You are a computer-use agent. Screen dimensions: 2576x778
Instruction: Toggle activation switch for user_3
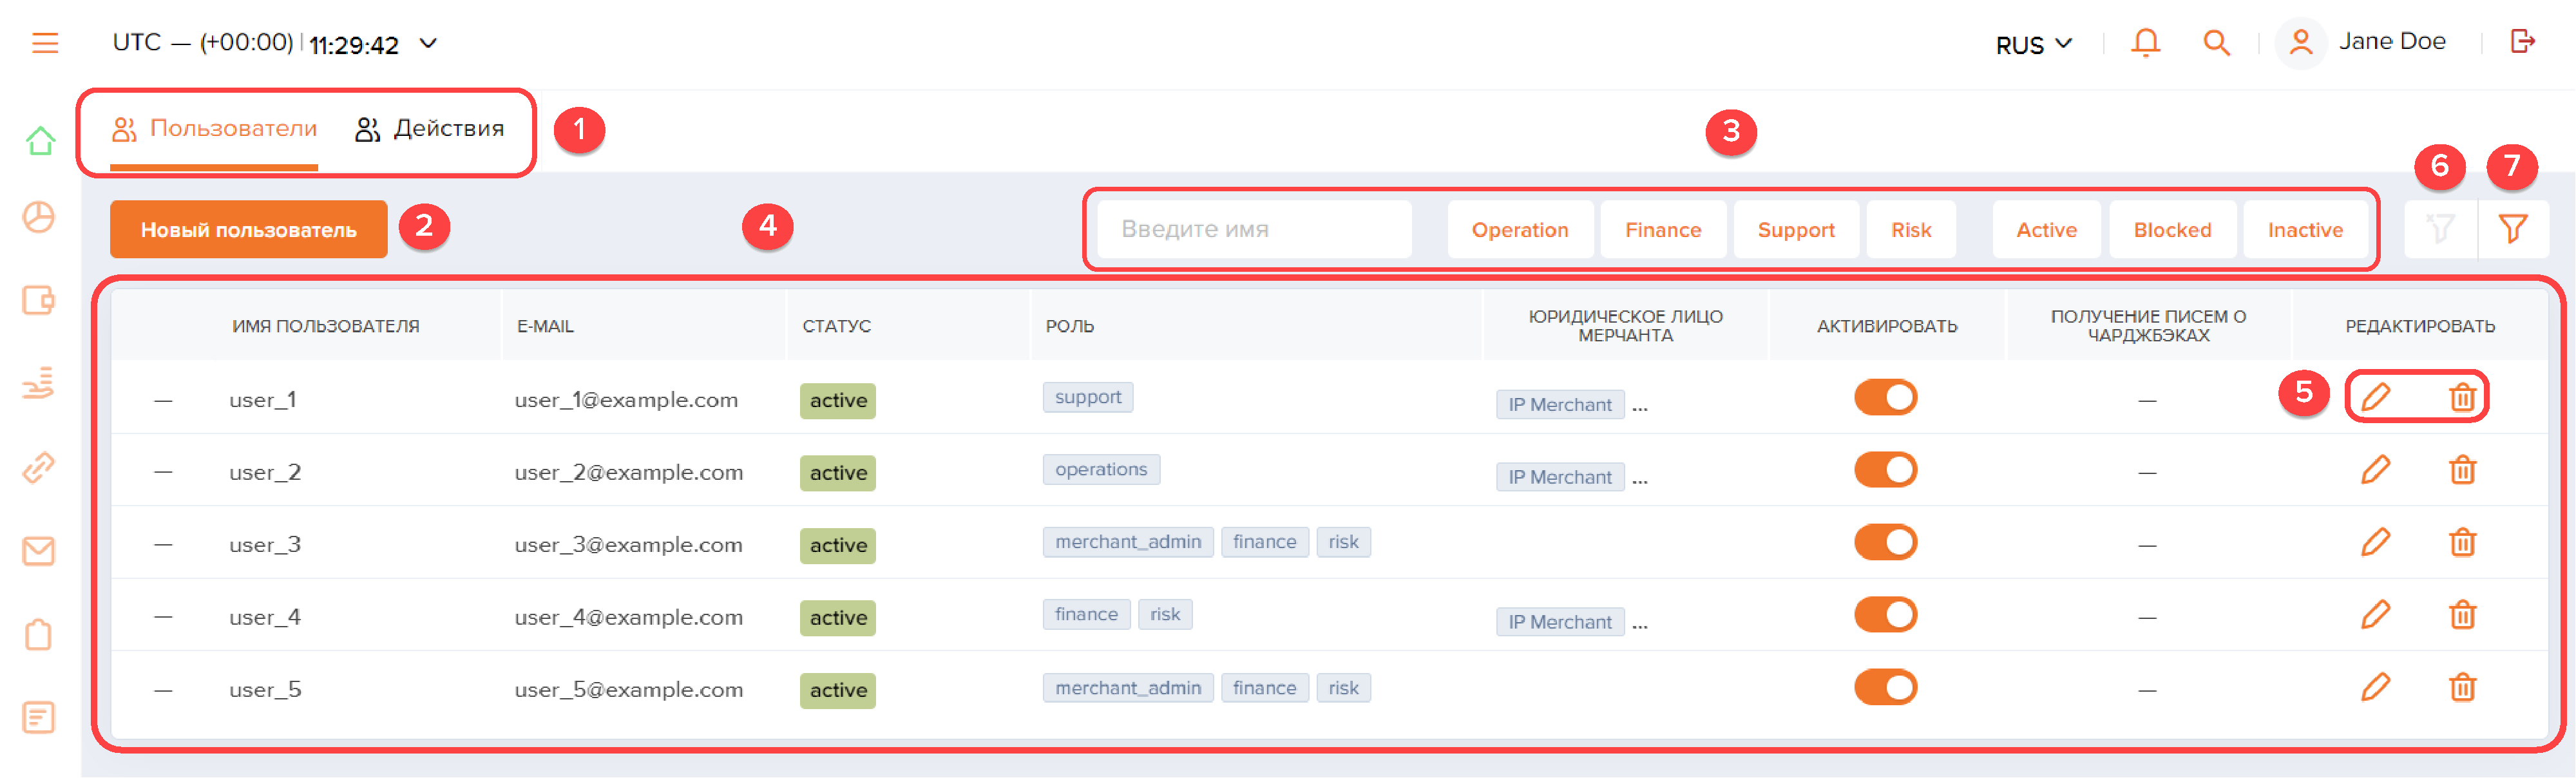click(x=1885, y=542)
